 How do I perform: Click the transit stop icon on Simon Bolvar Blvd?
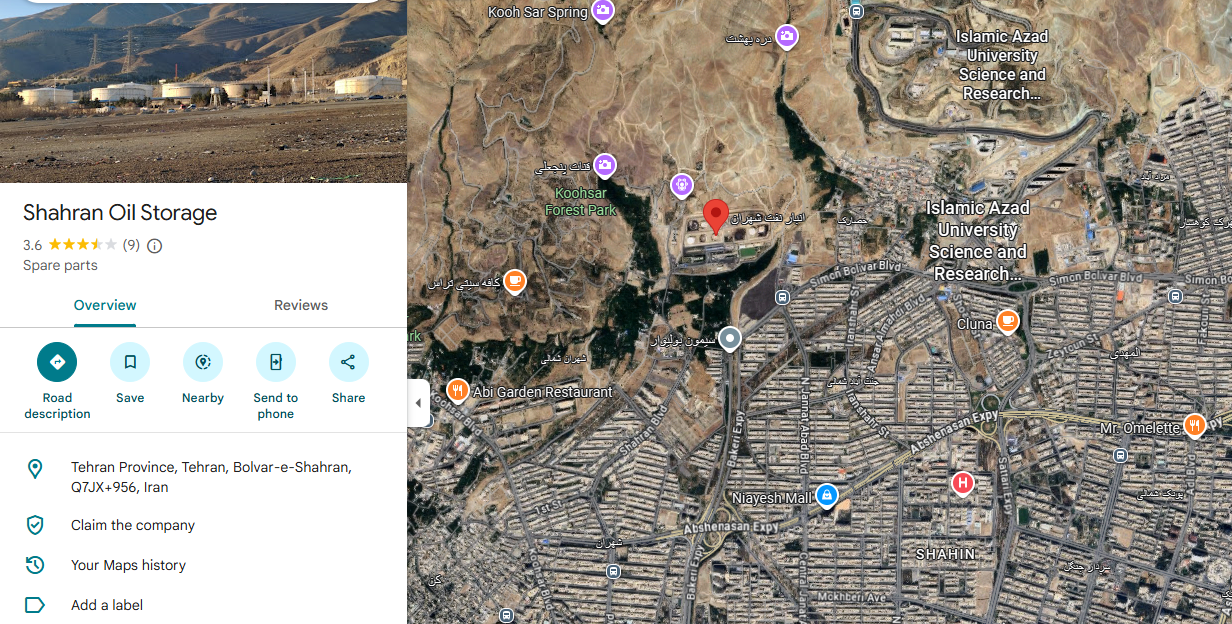tap(782, 297)
